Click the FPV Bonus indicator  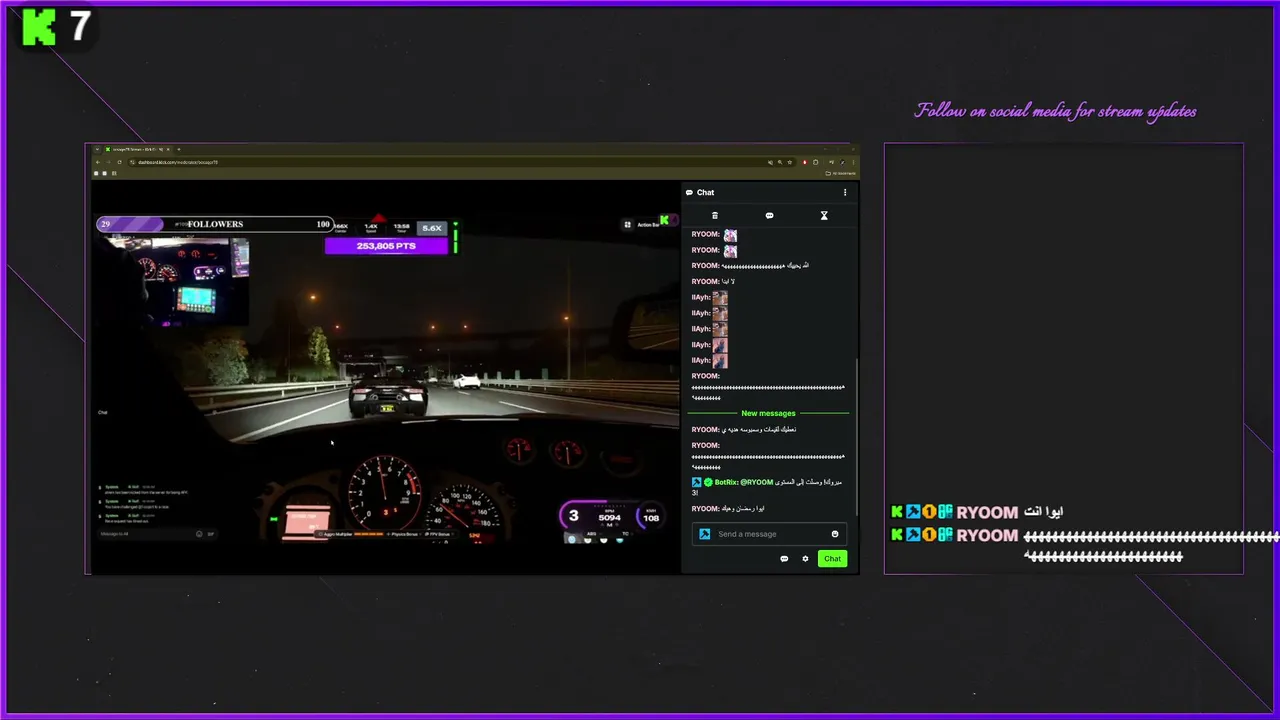pyautogui.click(x=440, y=534)
